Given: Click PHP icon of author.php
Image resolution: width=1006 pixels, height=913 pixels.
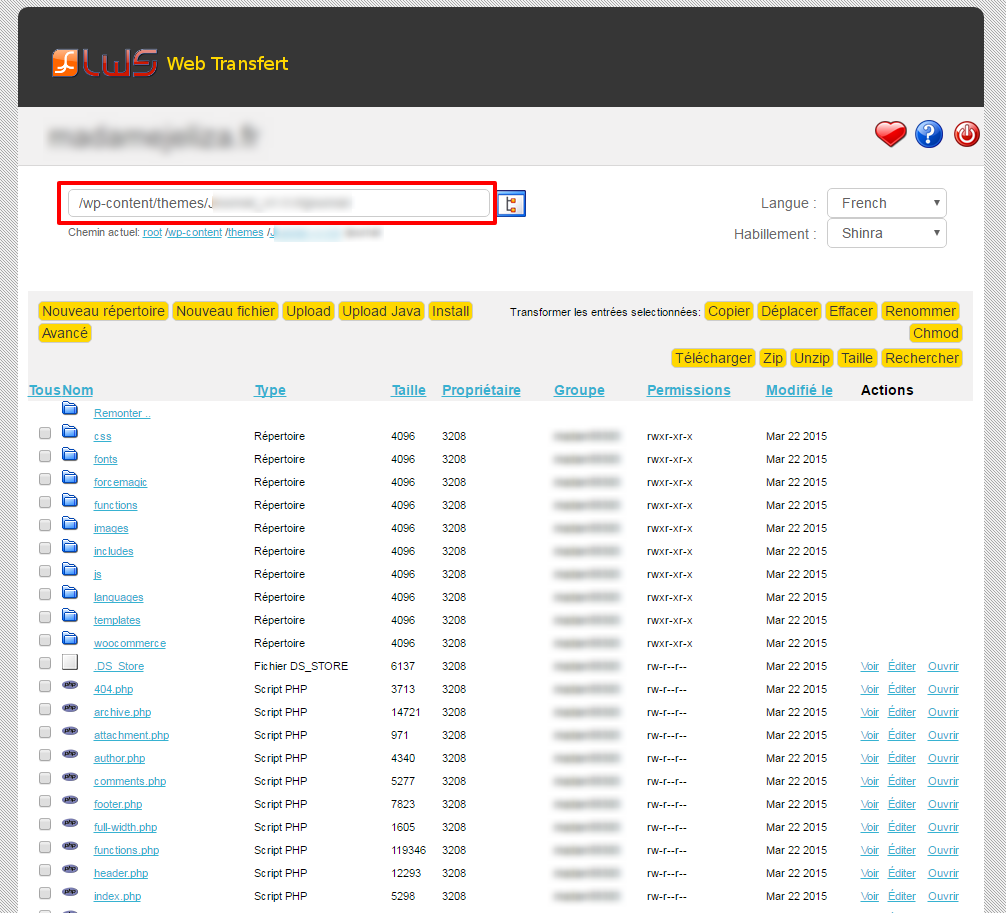Looking at the screenshot, I should [70, 755].
